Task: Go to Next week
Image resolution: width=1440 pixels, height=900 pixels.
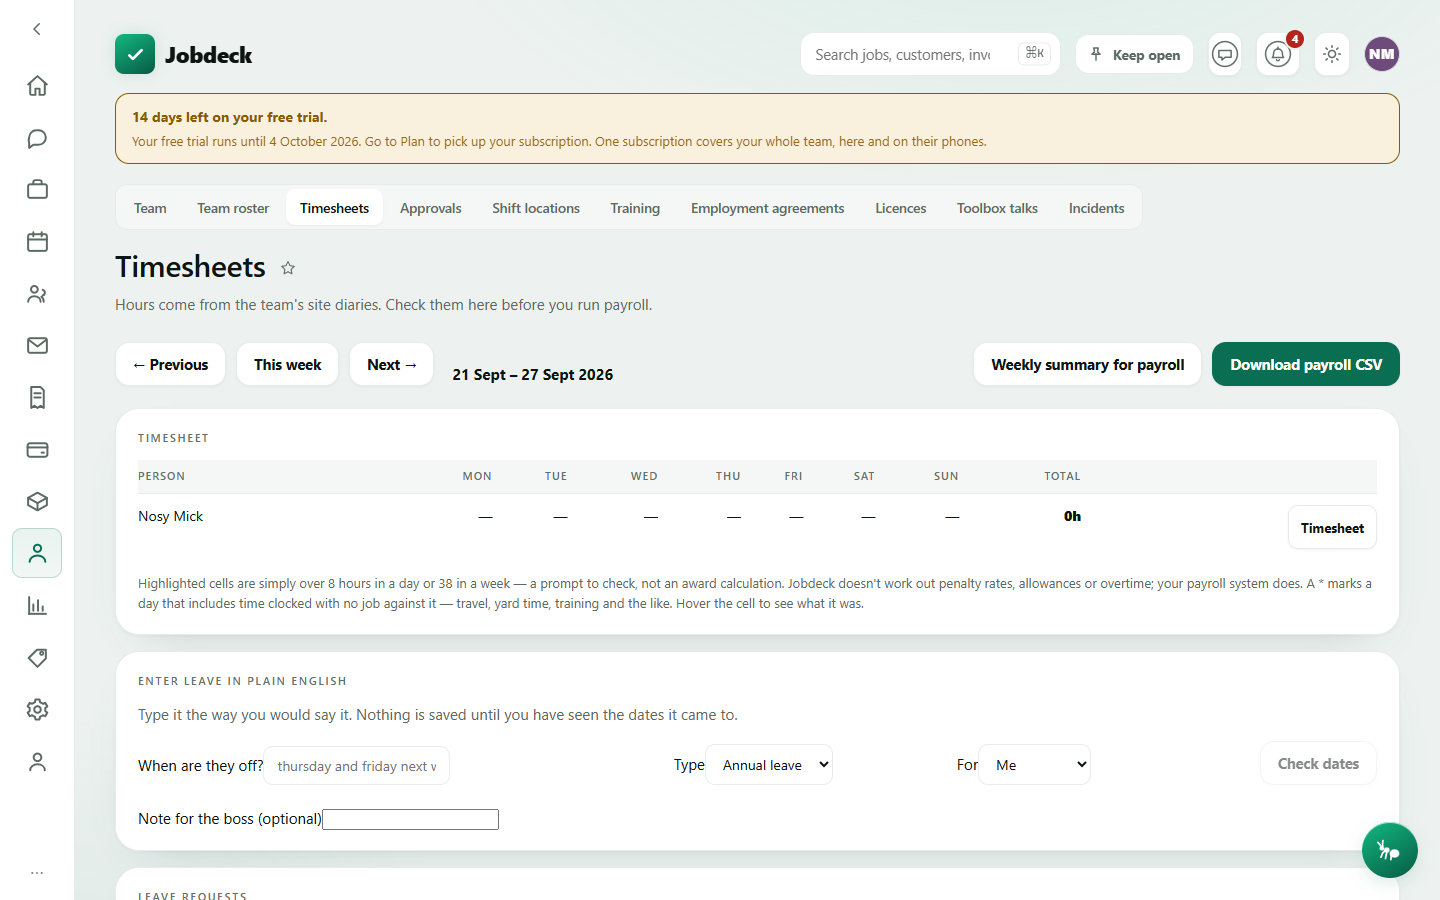Action: [x=391, y=364]
